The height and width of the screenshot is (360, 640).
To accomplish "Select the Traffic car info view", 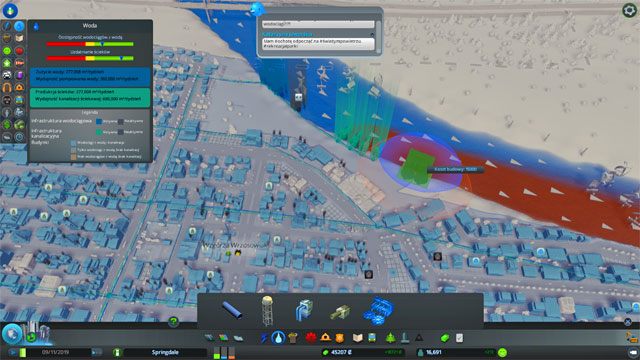I will [7, 75].
